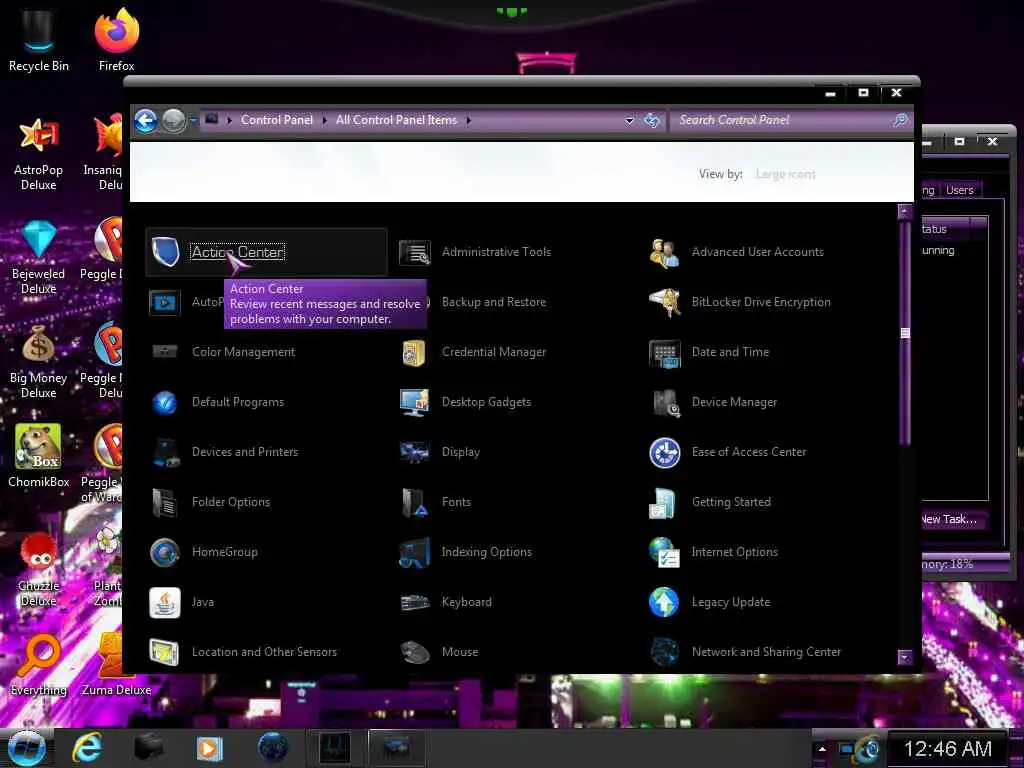Open Windows Media Player taskbar icon
Image resolution: width=1024 pixels, height=768 pixels.
tap(209, 748)
